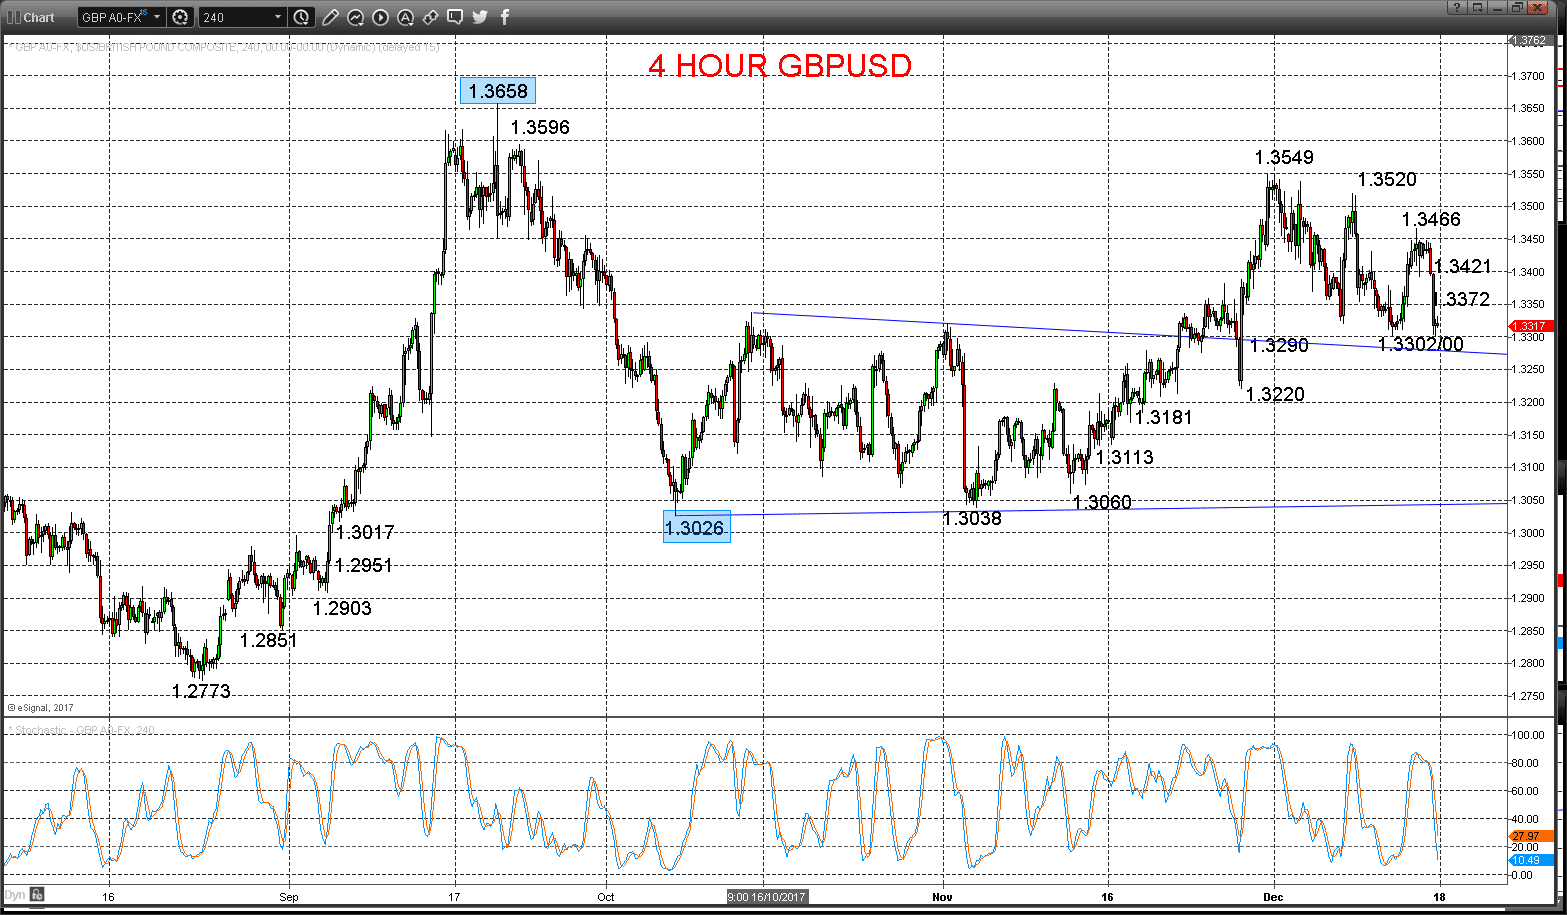Click the 1.3017 price annotation
Viewport: 1567px width, 915px height.
pos(365,532)
